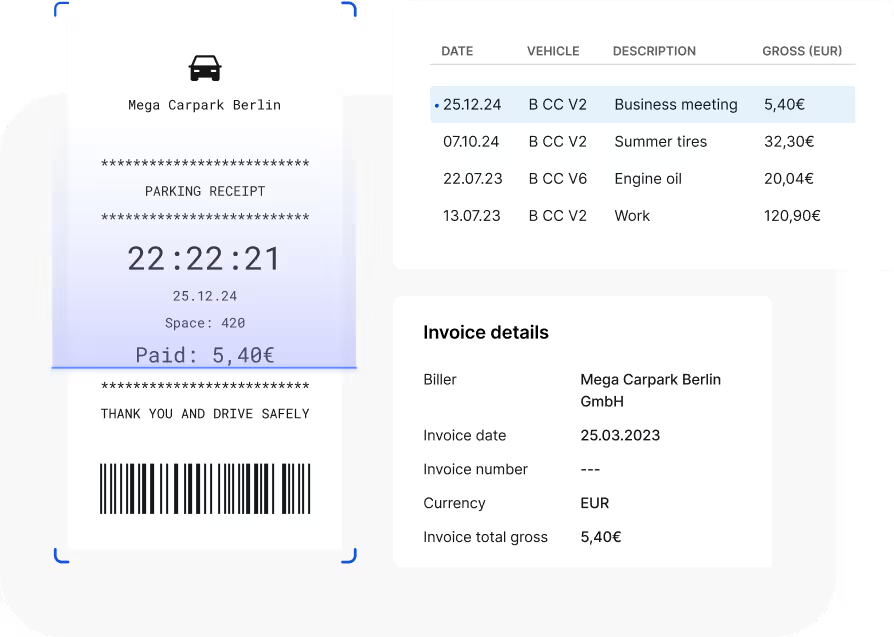This screenshot has width=894, height=637.
Task: Click the Currency label
Action: click(x=454, y=503)
